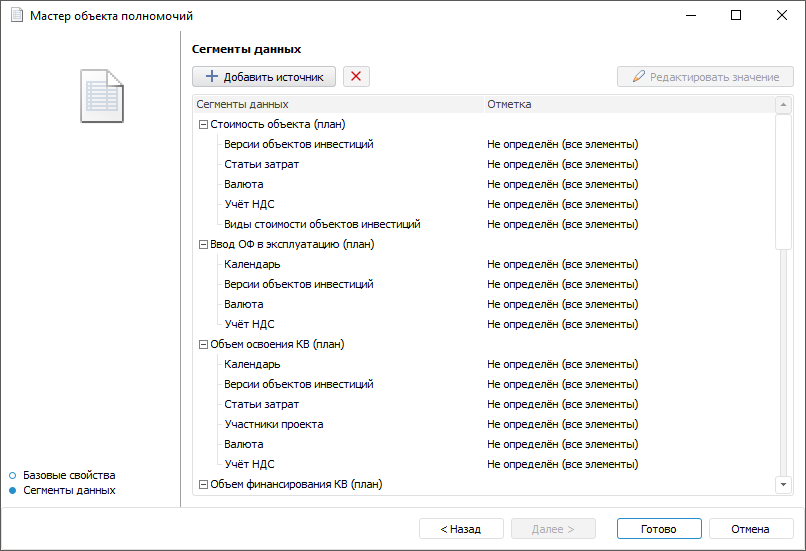The height and width of the screenshot is (551, 806).
Task: Minimize the wizard window
Action: coord(690,16)
